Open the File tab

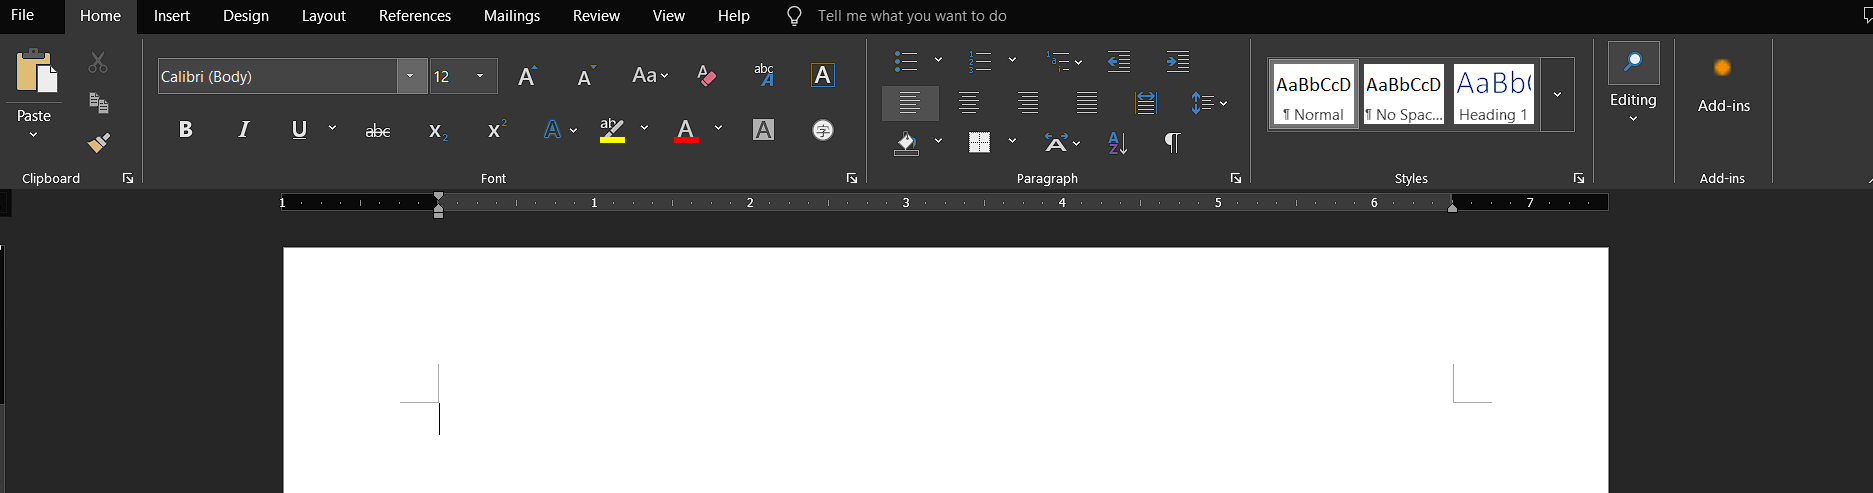[22, 15]
